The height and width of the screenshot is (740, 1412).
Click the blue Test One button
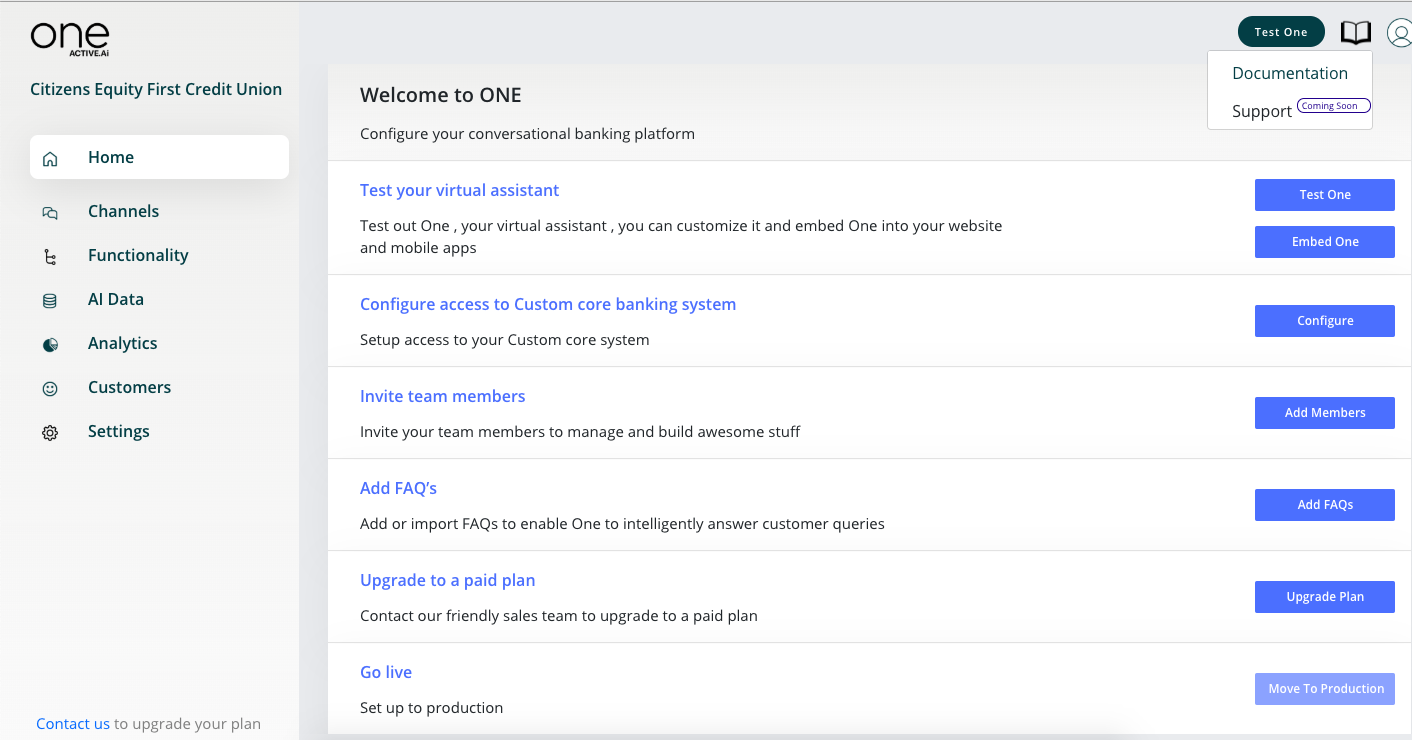1325,195
